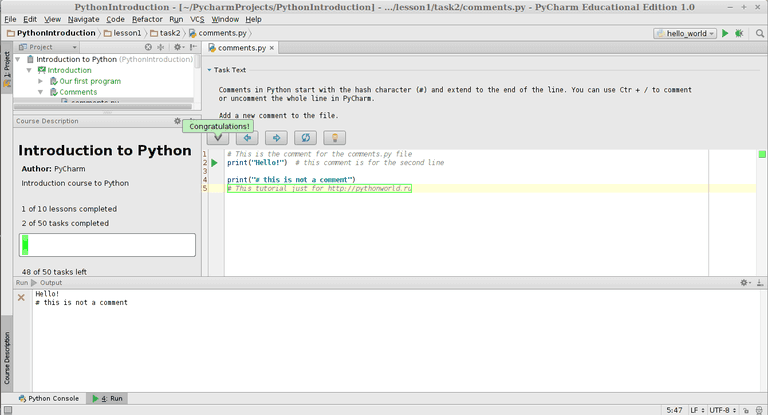Collapse the Task Text section

(x=209, y=70)
